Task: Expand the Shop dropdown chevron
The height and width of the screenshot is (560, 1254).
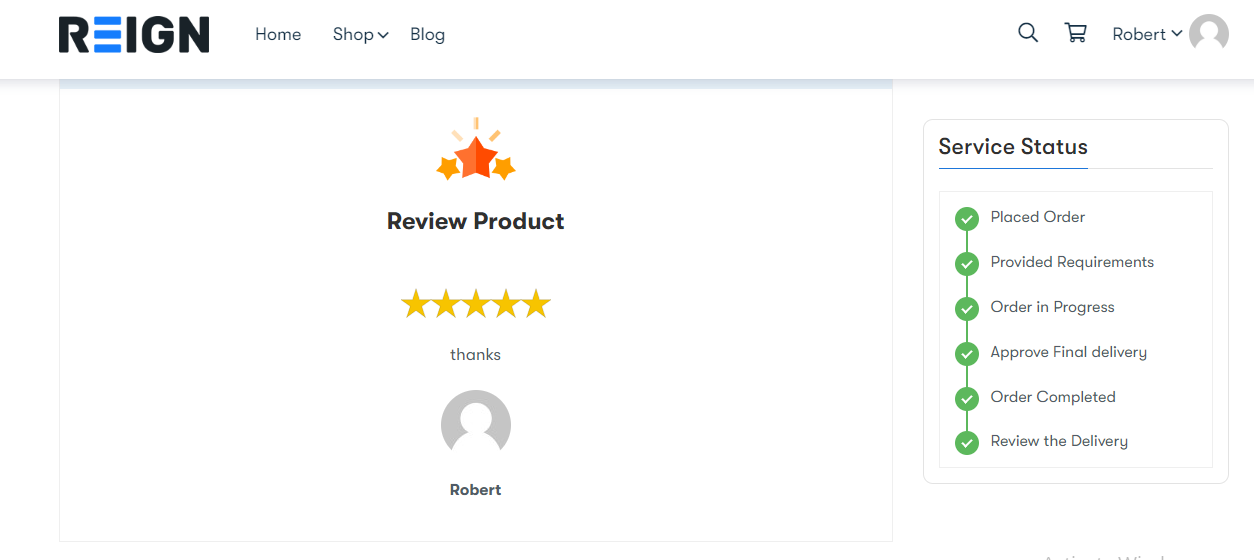Action: (383, 35)
